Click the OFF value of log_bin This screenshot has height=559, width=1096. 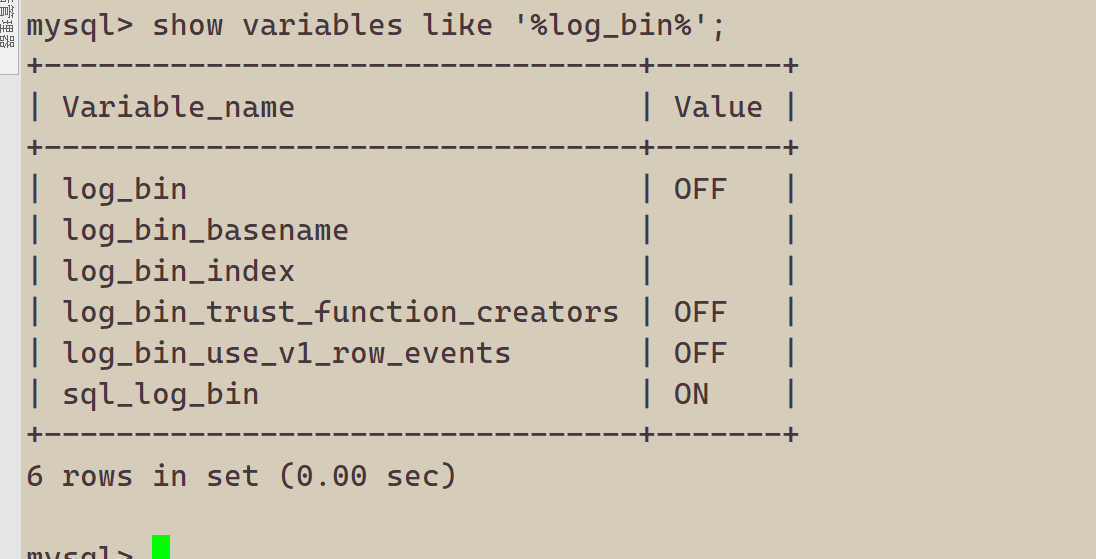700,190
